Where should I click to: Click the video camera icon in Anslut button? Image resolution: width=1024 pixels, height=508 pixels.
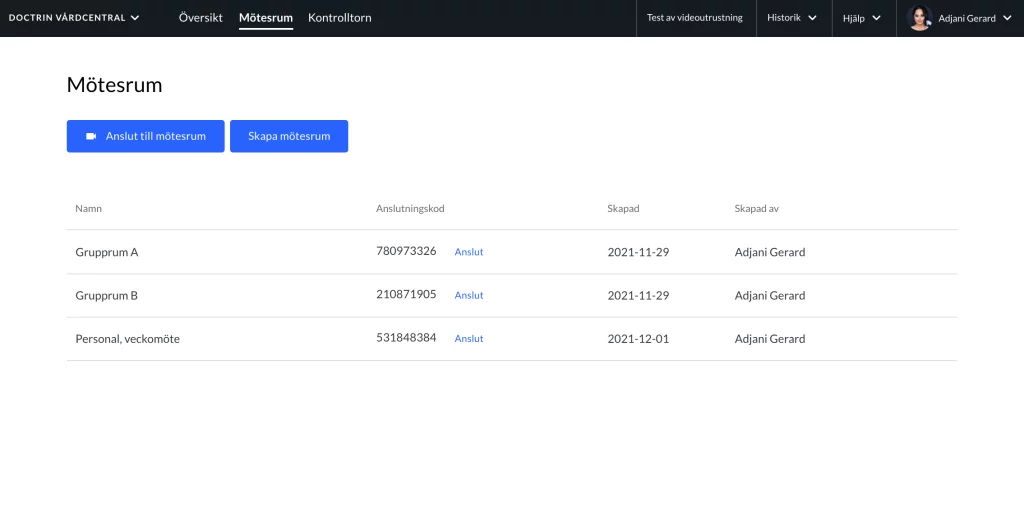point(91,136)
